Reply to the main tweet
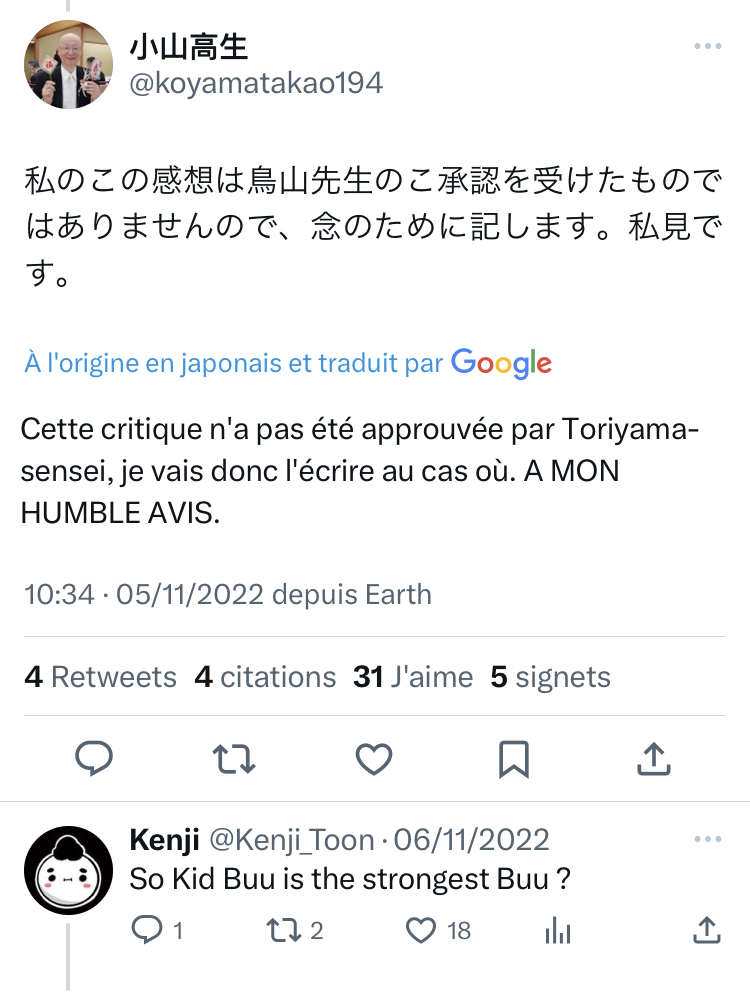 pyautogui.click(x=94, y=760)
